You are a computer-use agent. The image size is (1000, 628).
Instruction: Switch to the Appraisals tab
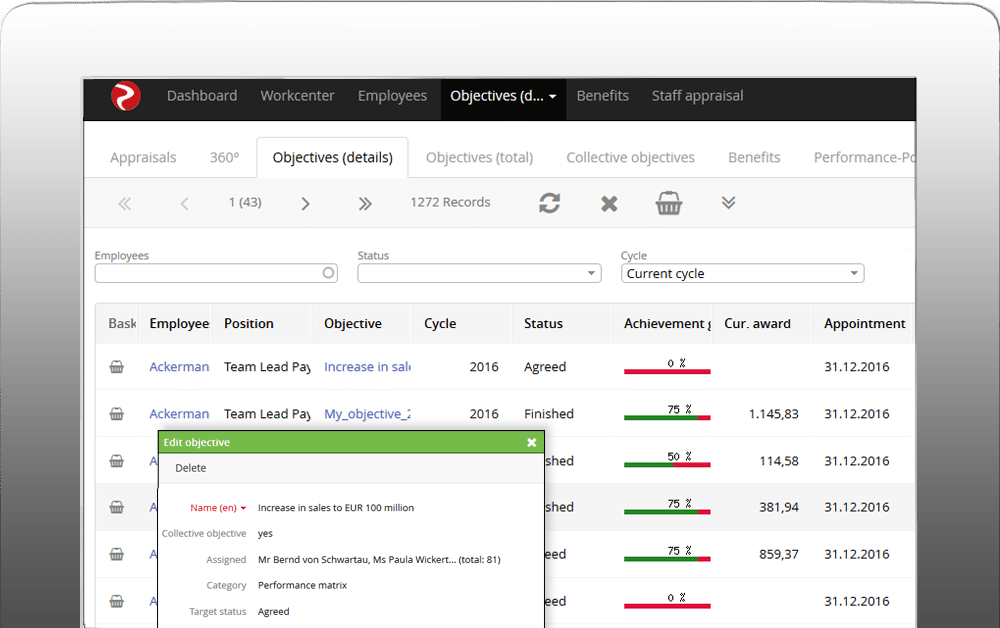click(143, 157)
